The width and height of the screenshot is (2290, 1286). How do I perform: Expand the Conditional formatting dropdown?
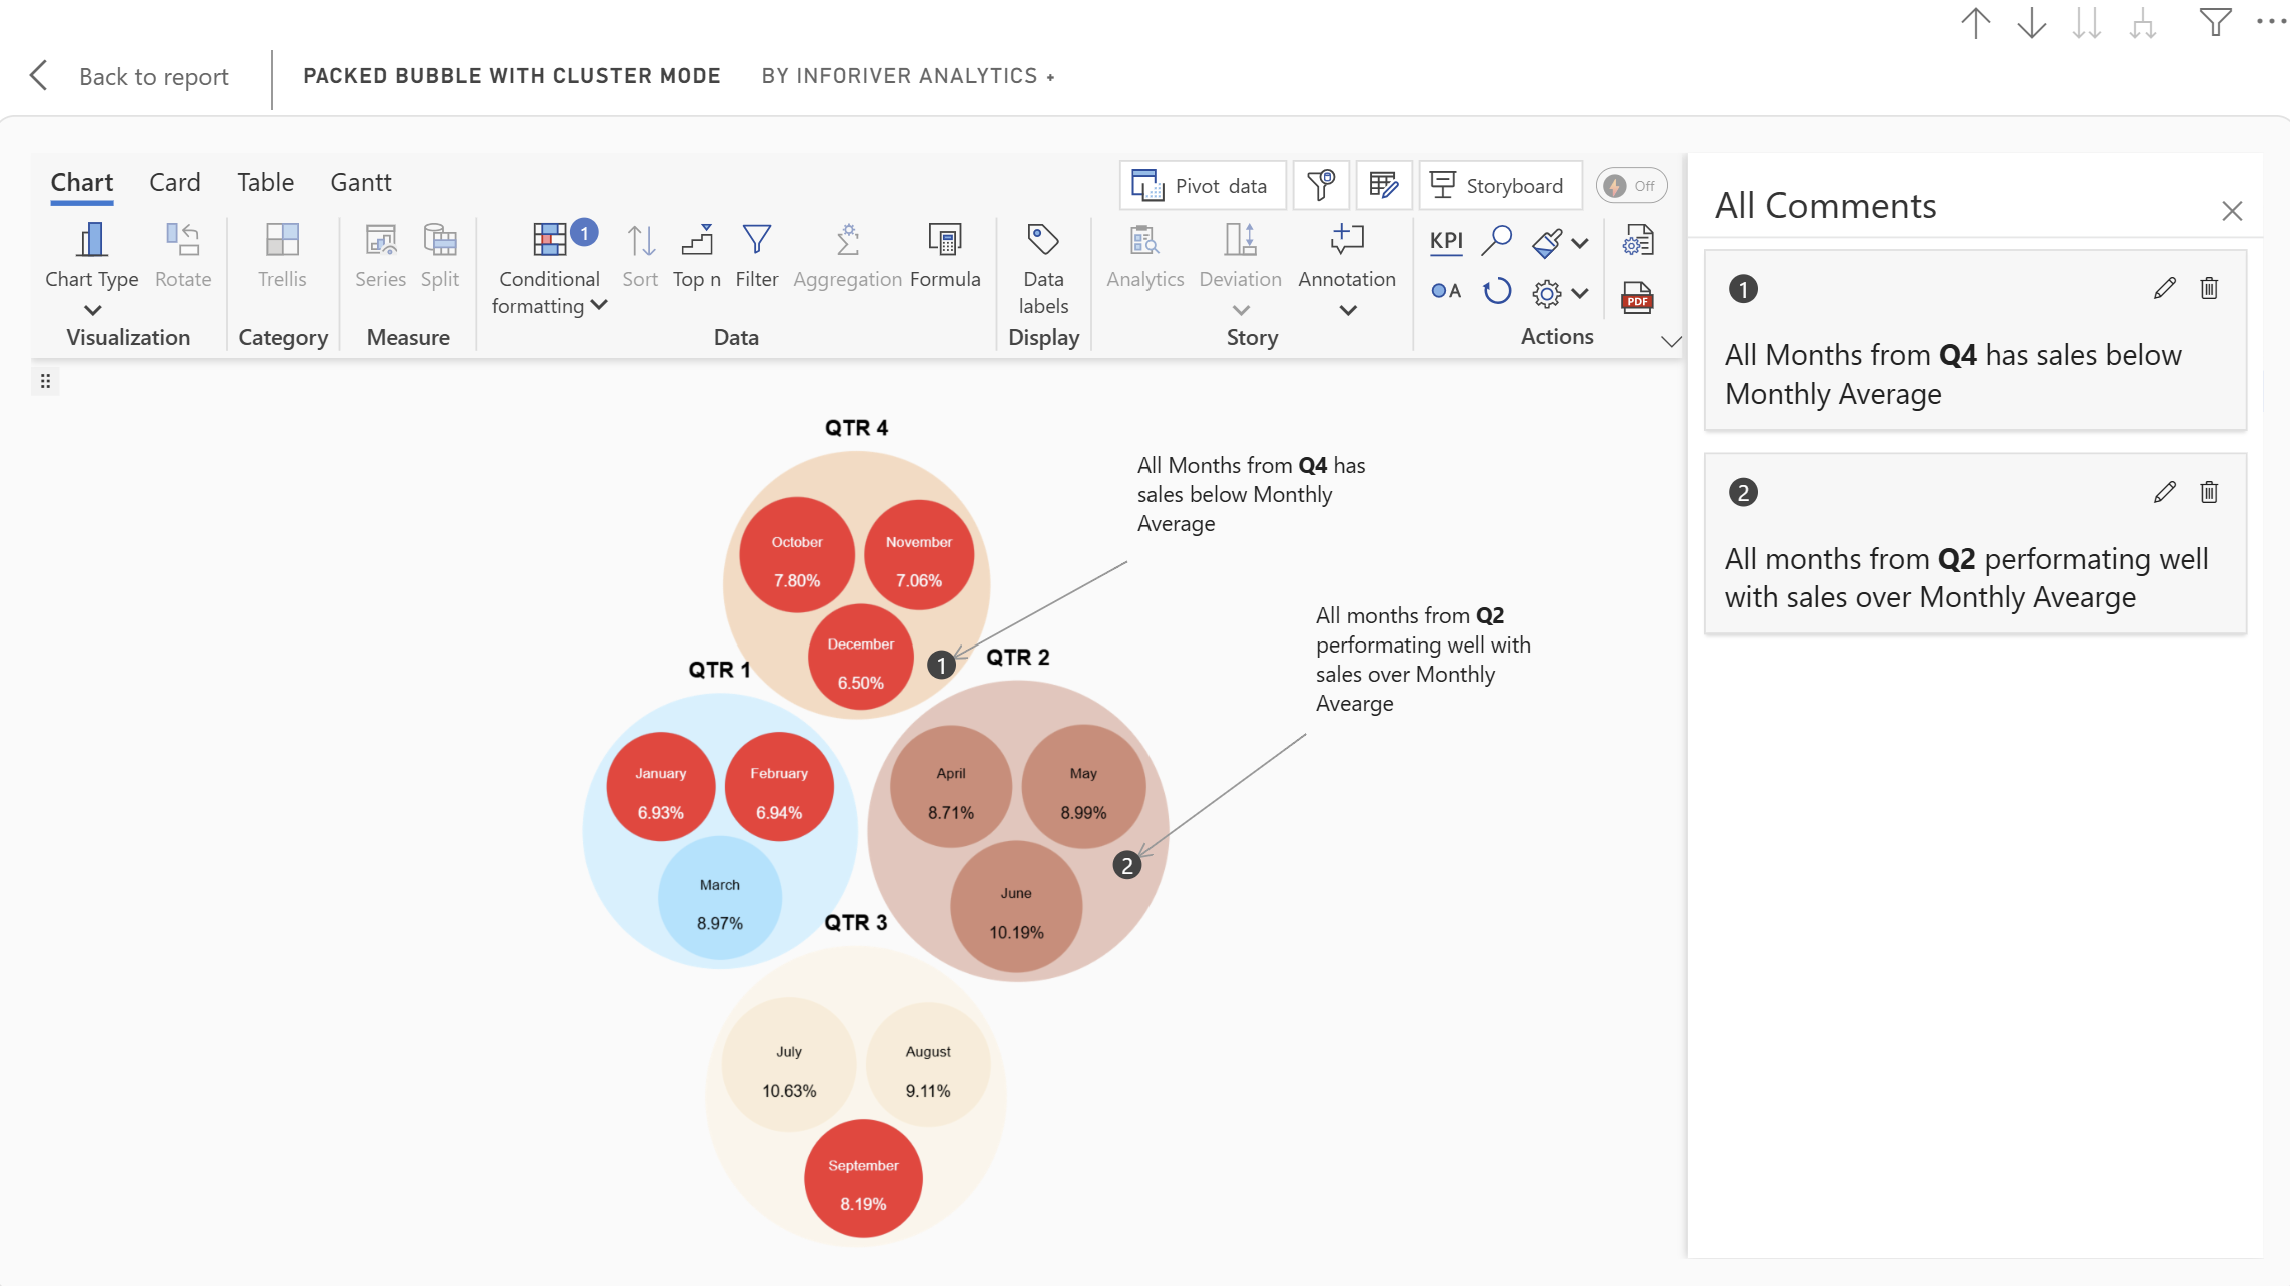coord(599,306)
